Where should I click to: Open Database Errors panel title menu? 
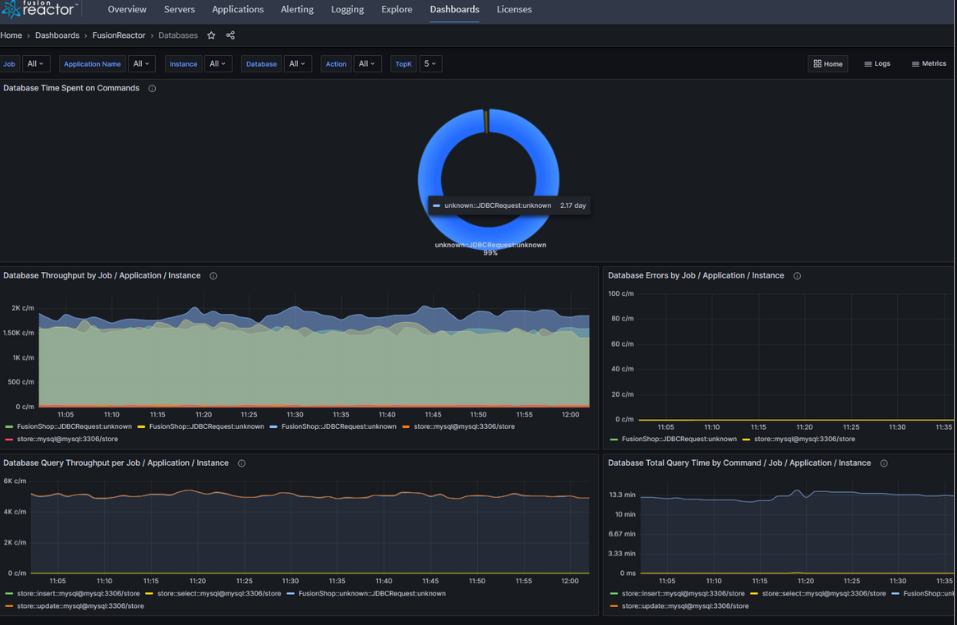click(696, 276)
